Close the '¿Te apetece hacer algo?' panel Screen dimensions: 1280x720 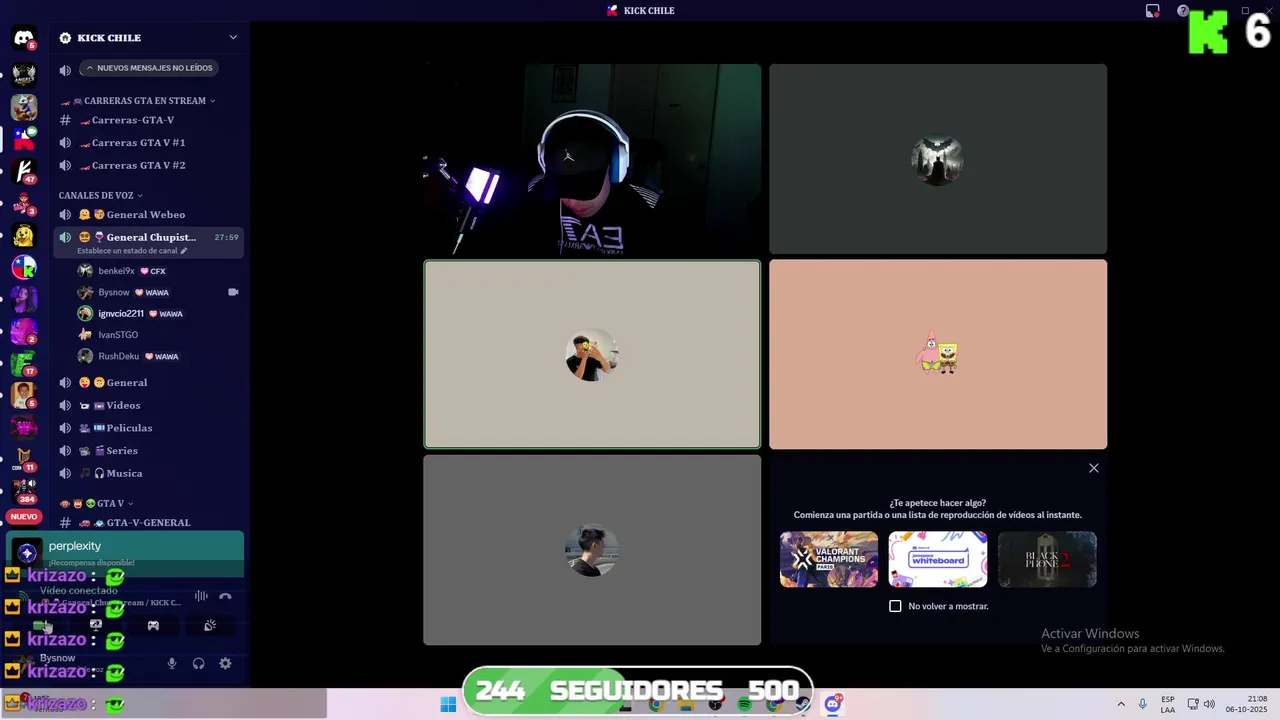[1093, 468]
